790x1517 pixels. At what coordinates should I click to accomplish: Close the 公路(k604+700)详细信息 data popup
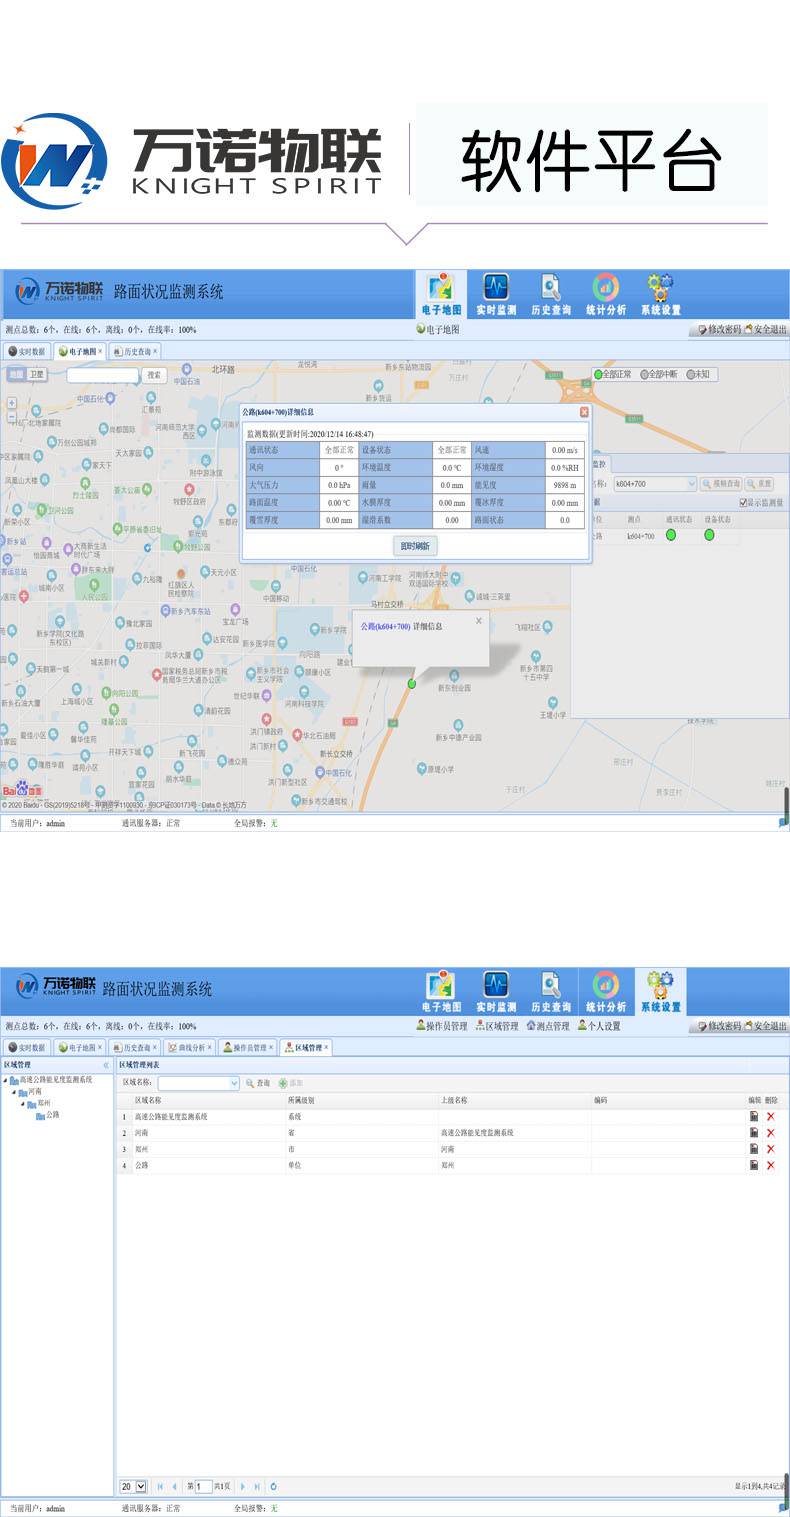584,411
